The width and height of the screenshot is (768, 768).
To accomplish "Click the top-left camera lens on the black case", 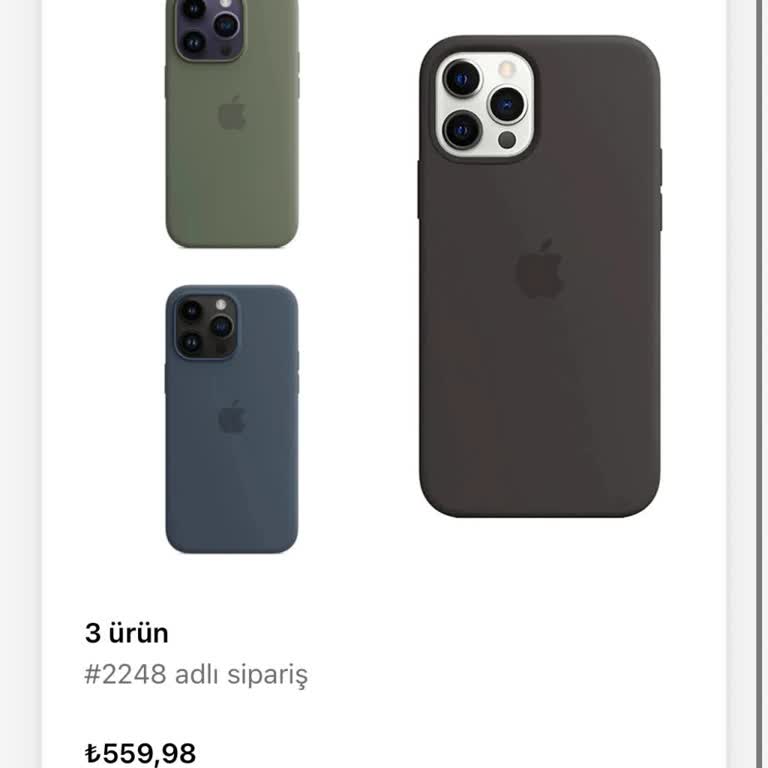I will pyautogui.click(x=462, y=78).
